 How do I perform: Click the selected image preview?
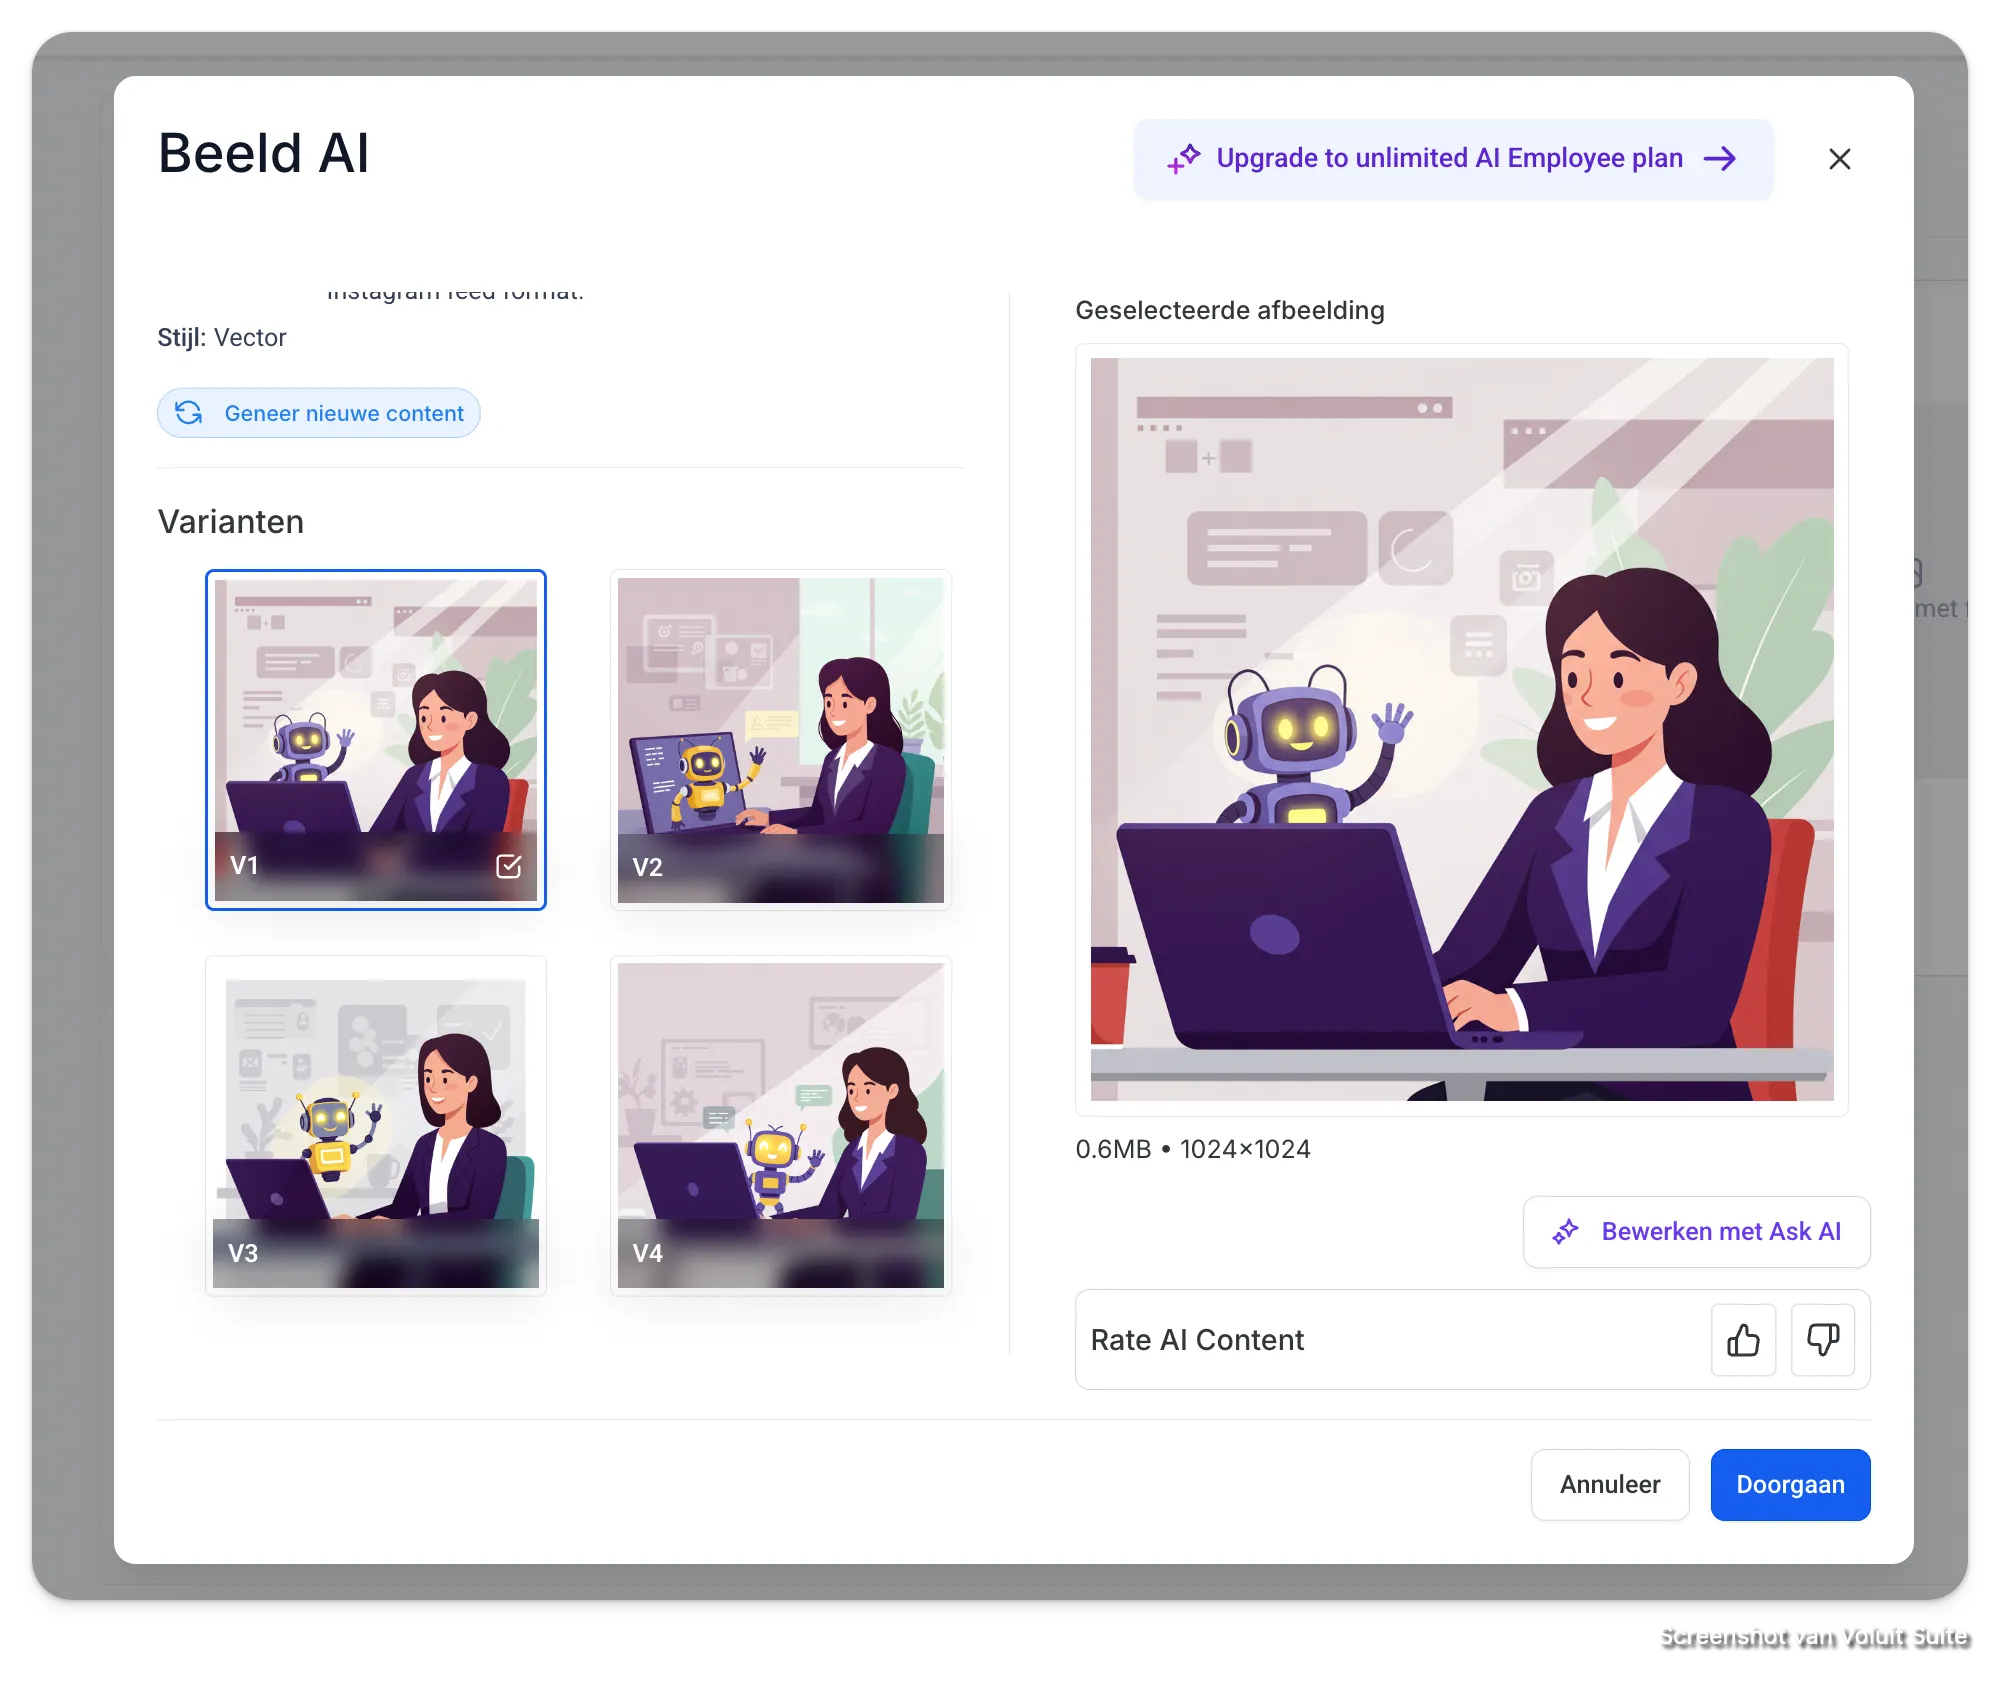tap(1461, 729)
